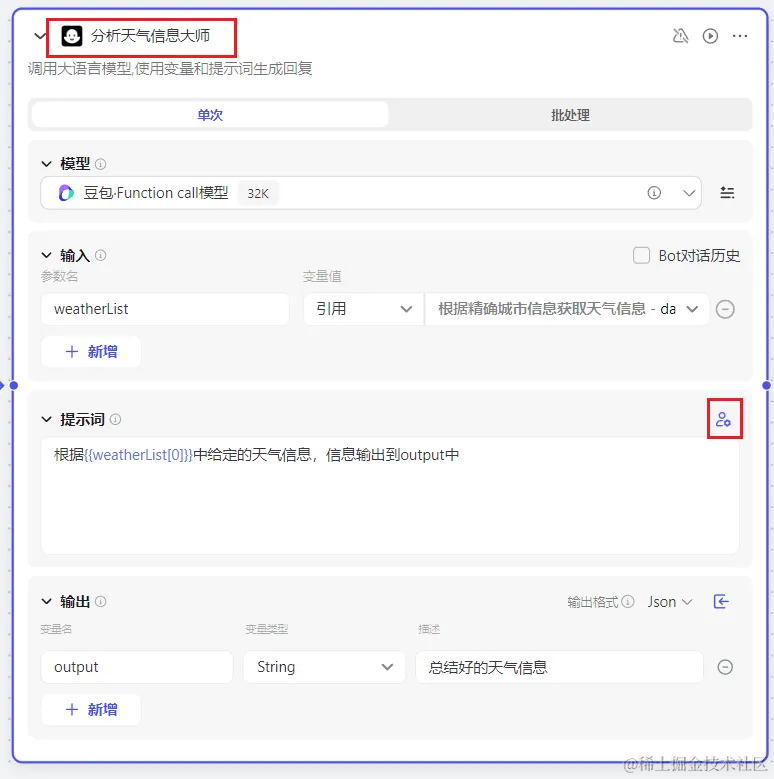Click the weatherList parameter name field
Image resolution: width=774 pixels, height=779 pixels.
pos(164,309)
